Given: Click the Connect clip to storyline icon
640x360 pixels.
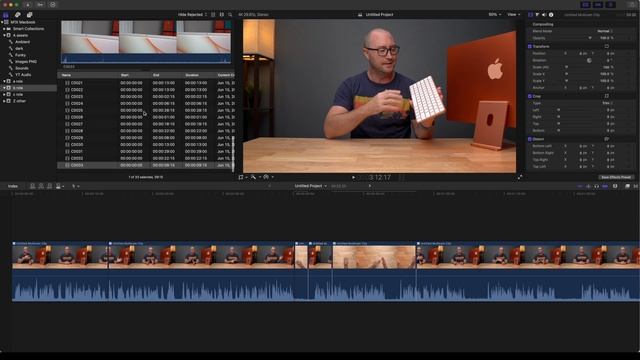Looking at the screenshot, I should (x=32, y=186).
